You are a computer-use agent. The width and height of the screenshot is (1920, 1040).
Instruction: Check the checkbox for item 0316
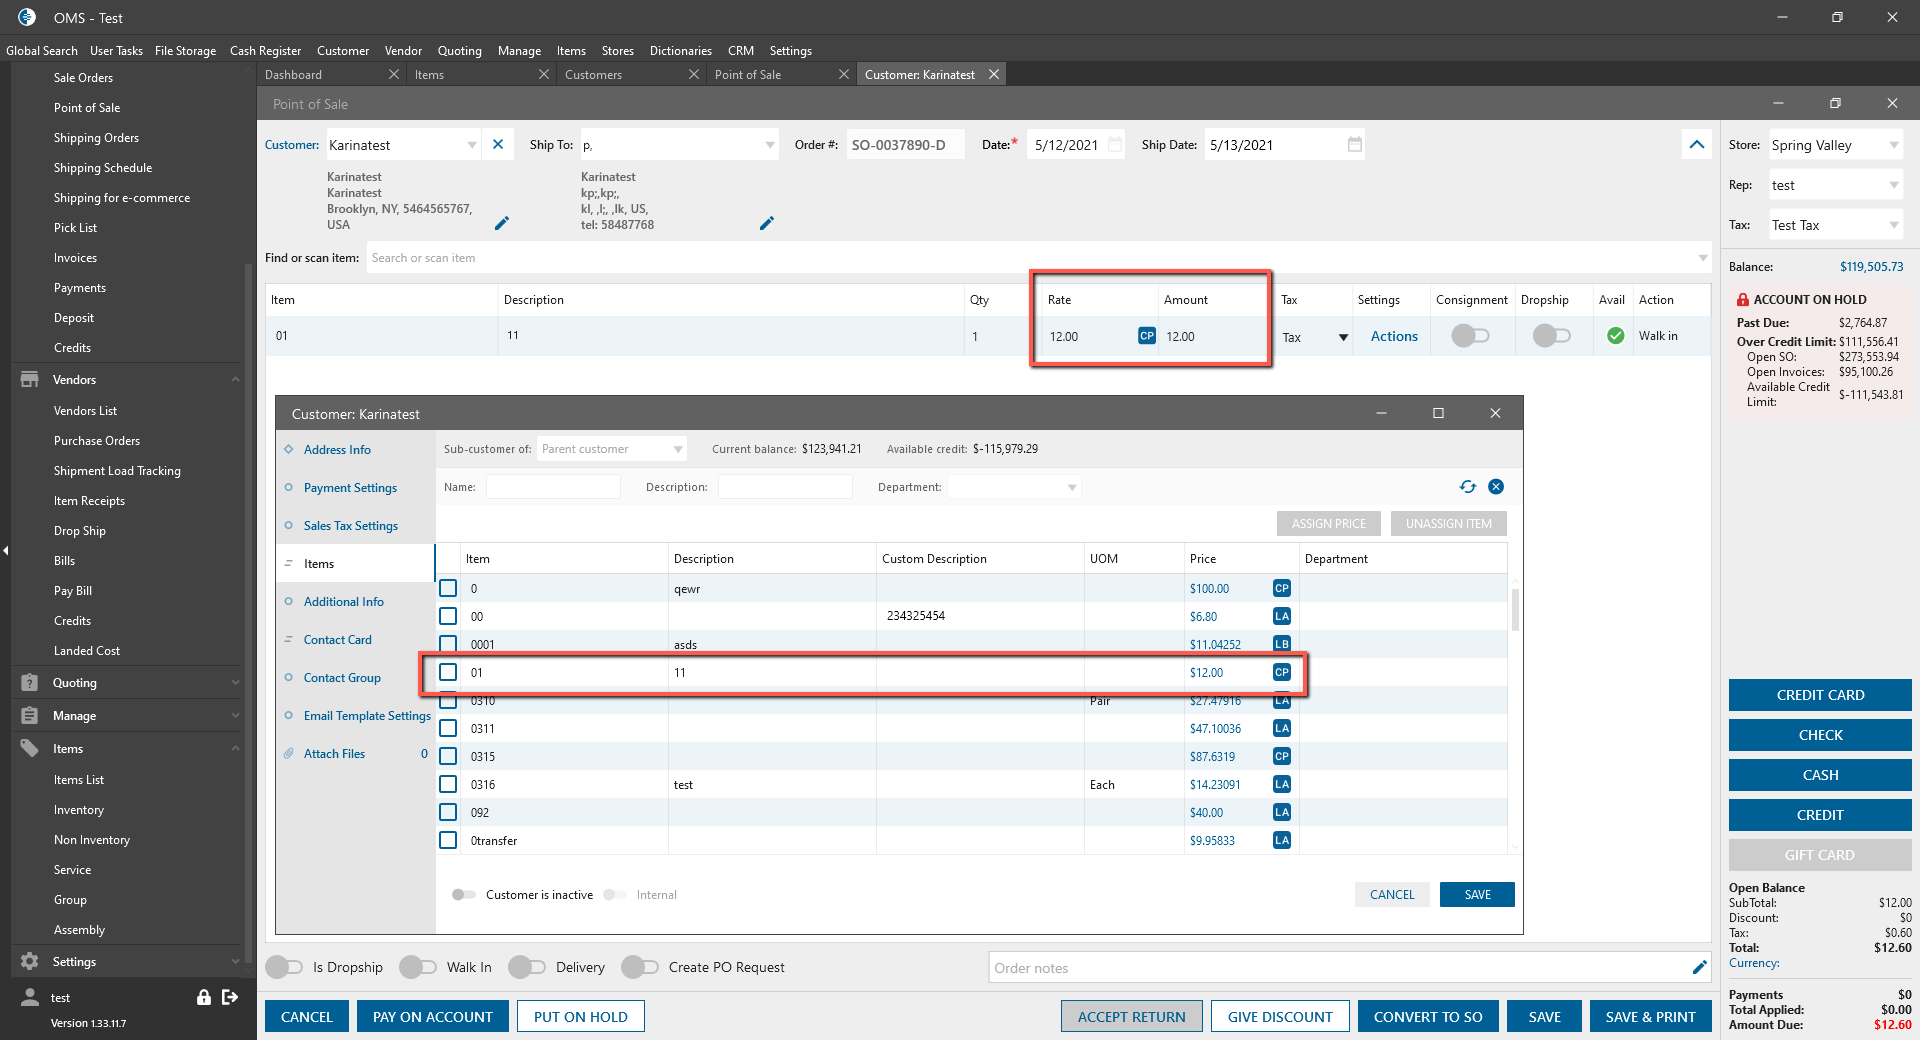coord(448,785)
